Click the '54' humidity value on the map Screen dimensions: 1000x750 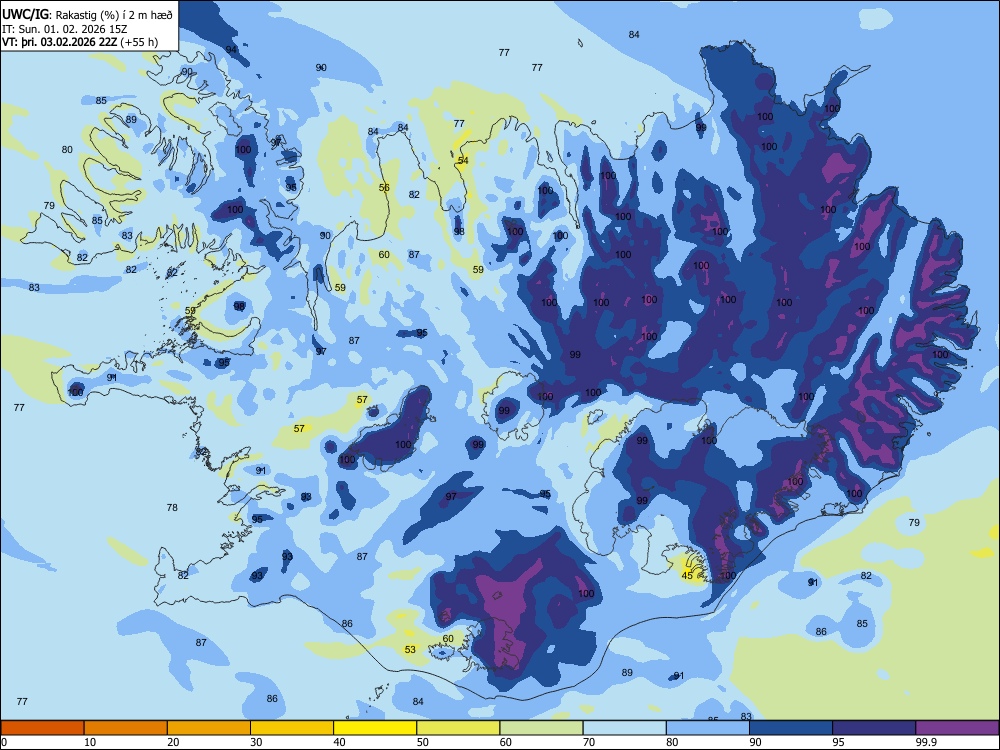coord(463,160)
